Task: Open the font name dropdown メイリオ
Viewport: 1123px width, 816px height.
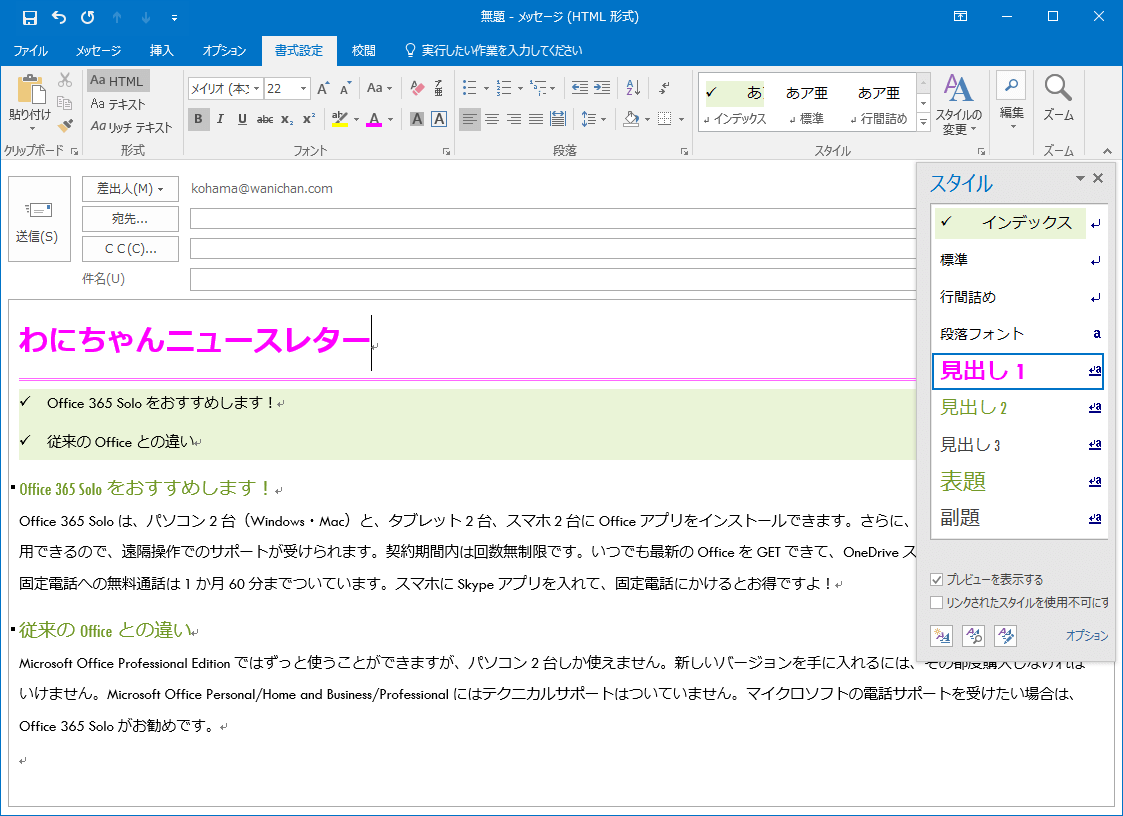Action: [256, 88]
